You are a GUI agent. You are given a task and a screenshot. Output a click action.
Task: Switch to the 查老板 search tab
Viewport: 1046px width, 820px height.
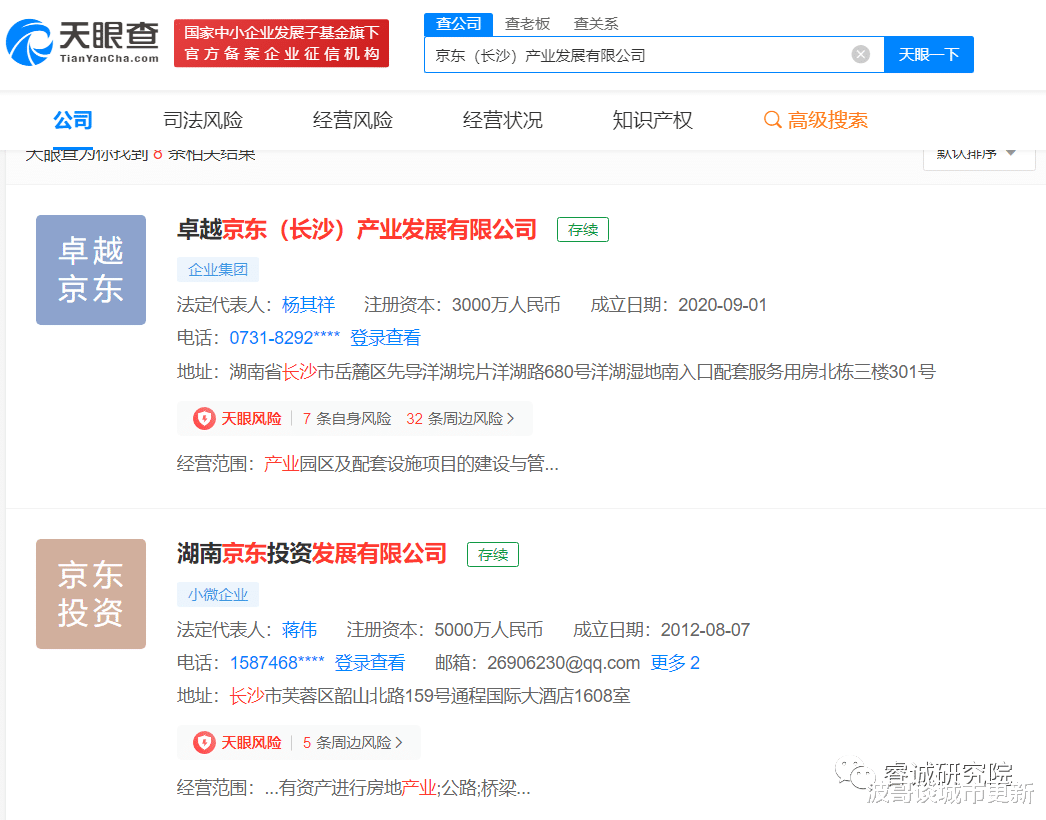(527, 24)
